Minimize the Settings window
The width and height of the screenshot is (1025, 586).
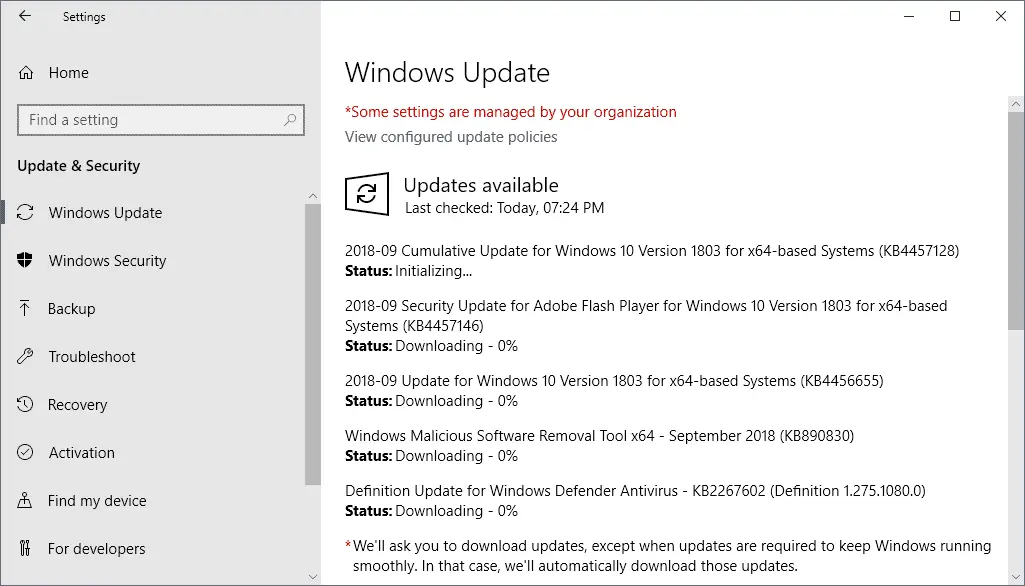point(909,16)
